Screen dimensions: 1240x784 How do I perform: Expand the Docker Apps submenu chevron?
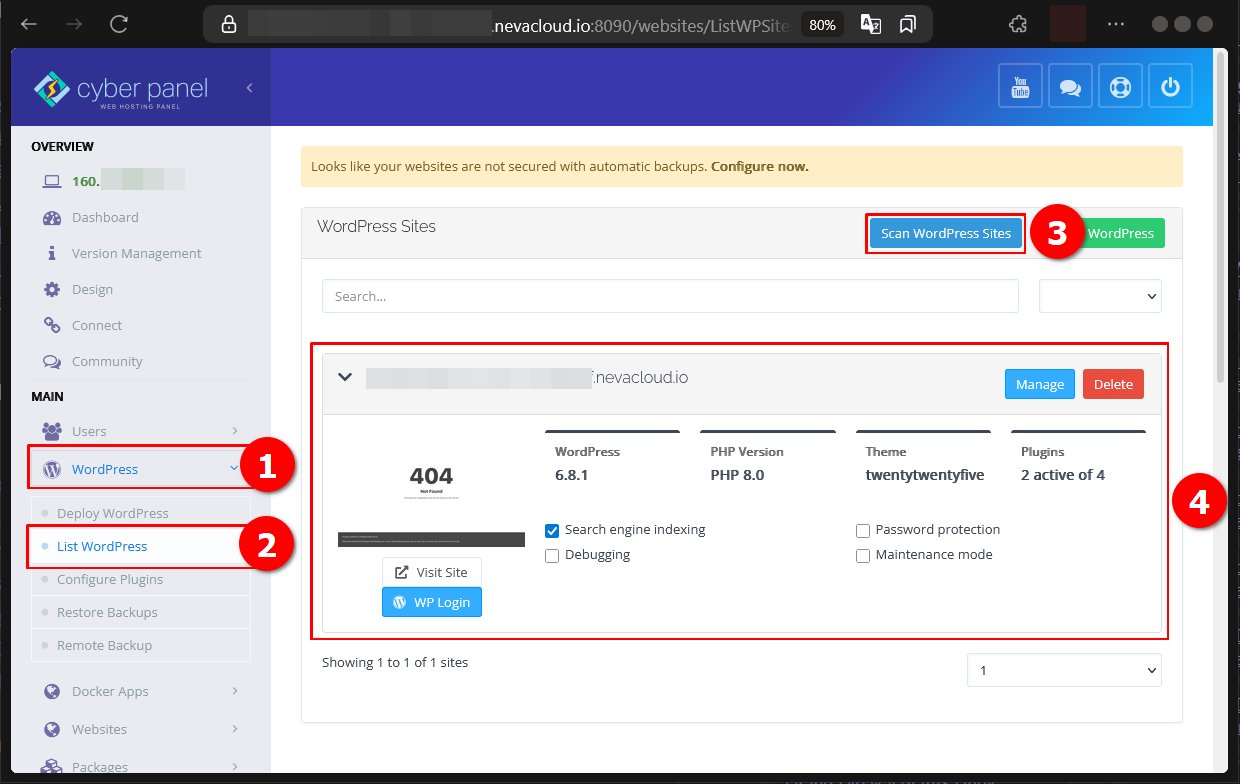click(234, 691)
